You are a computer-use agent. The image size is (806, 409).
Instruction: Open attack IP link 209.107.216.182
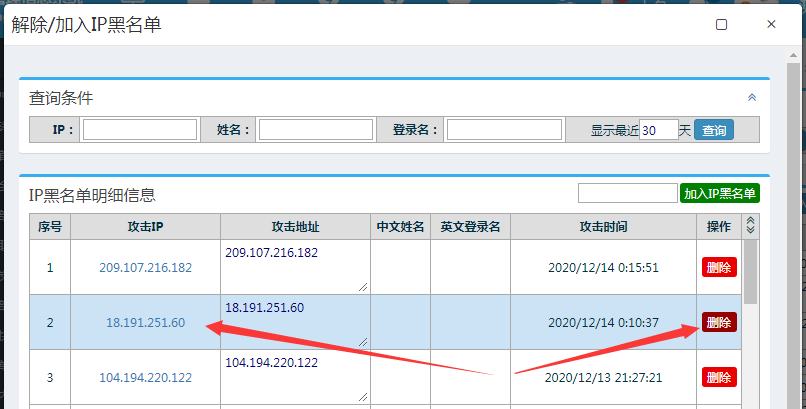[x=146, y=267]
